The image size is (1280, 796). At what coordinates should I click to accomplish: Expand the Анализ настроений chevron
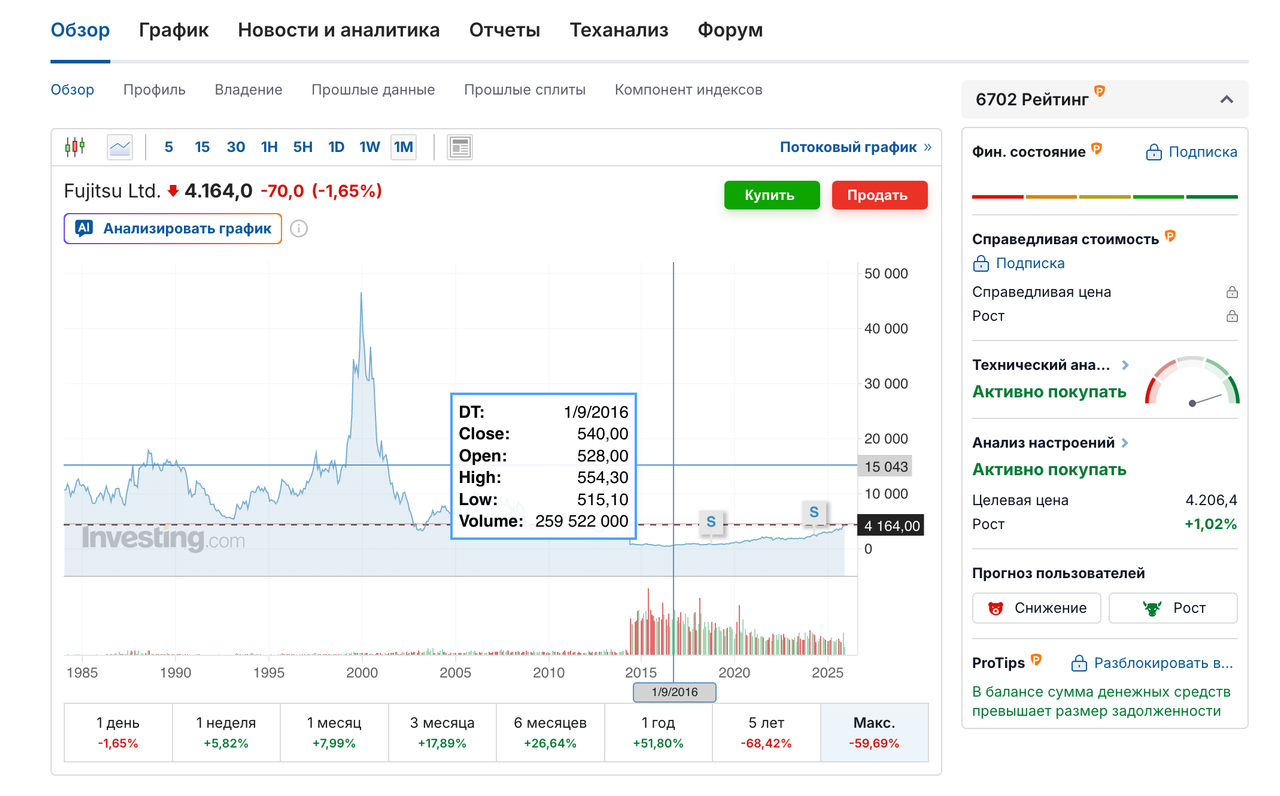(1125, 442)
